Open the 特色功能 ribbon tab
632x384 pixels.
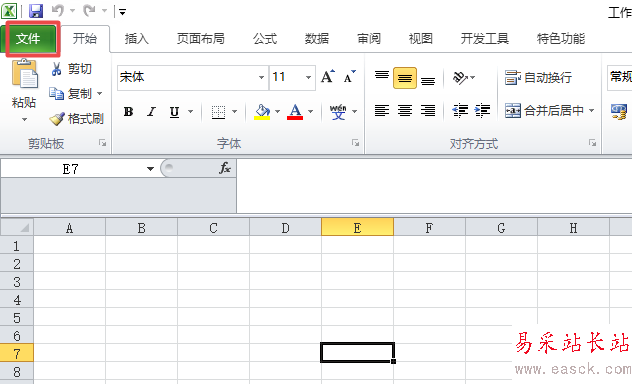coord(561,39)
